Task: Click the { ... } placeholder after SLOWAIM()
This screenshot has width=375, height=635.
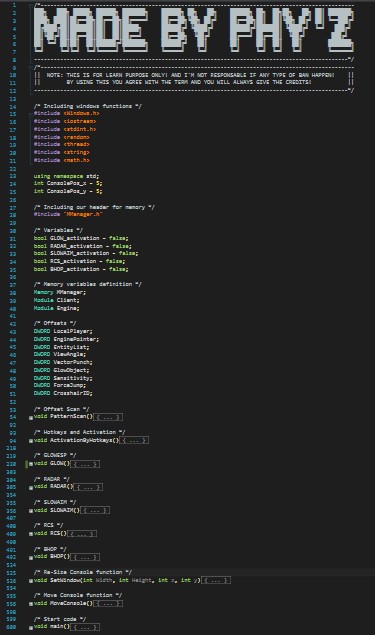Action: pyautogui.click(x=95, y=510)
